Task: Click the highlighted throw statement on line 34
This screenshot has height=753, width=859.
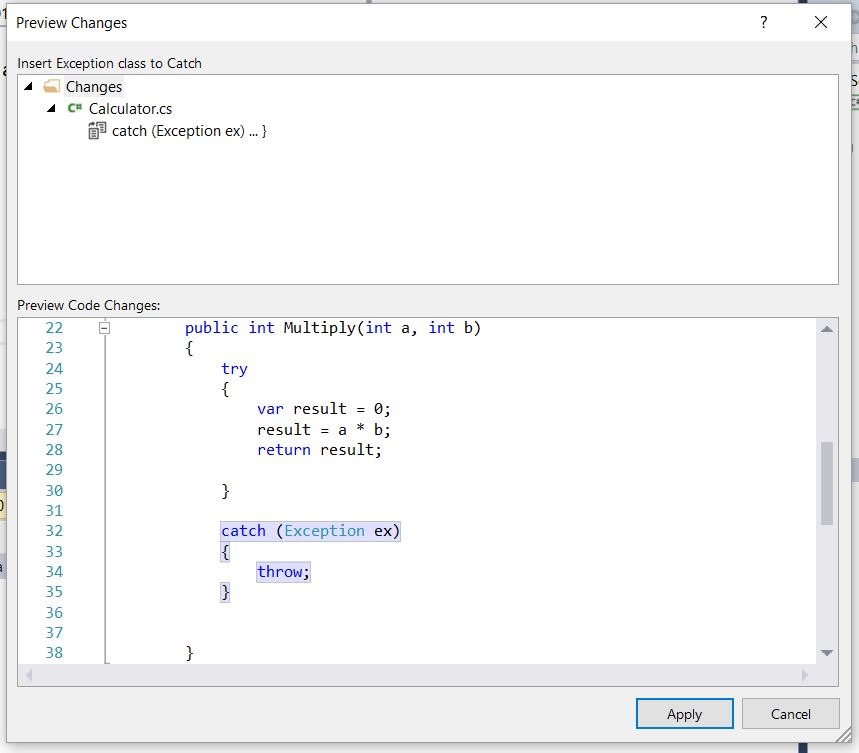Action: [284, 572]
